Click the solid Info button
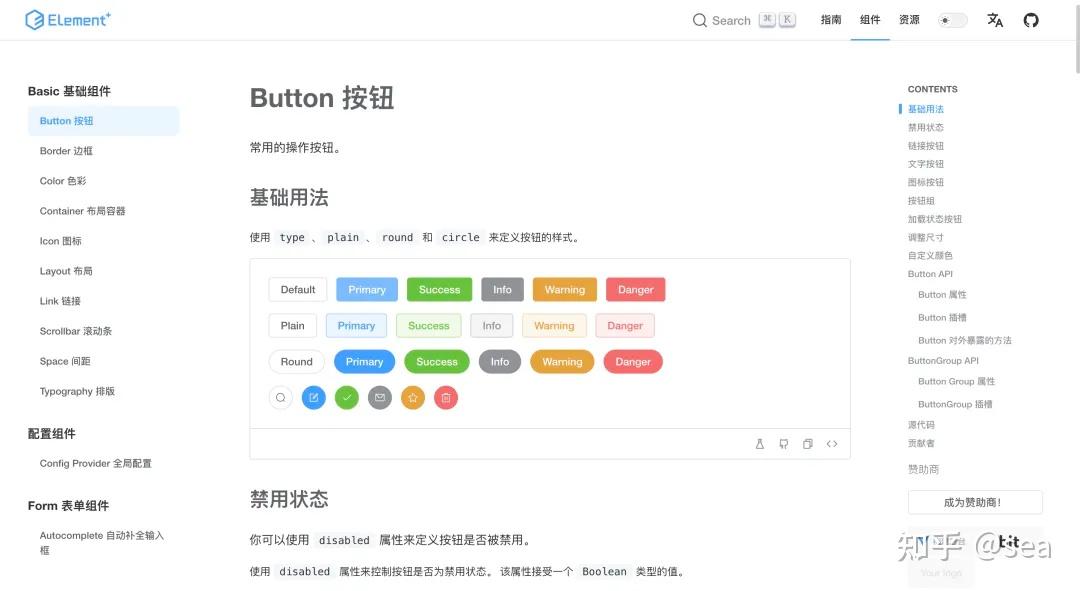 click(x=502, y=290)
